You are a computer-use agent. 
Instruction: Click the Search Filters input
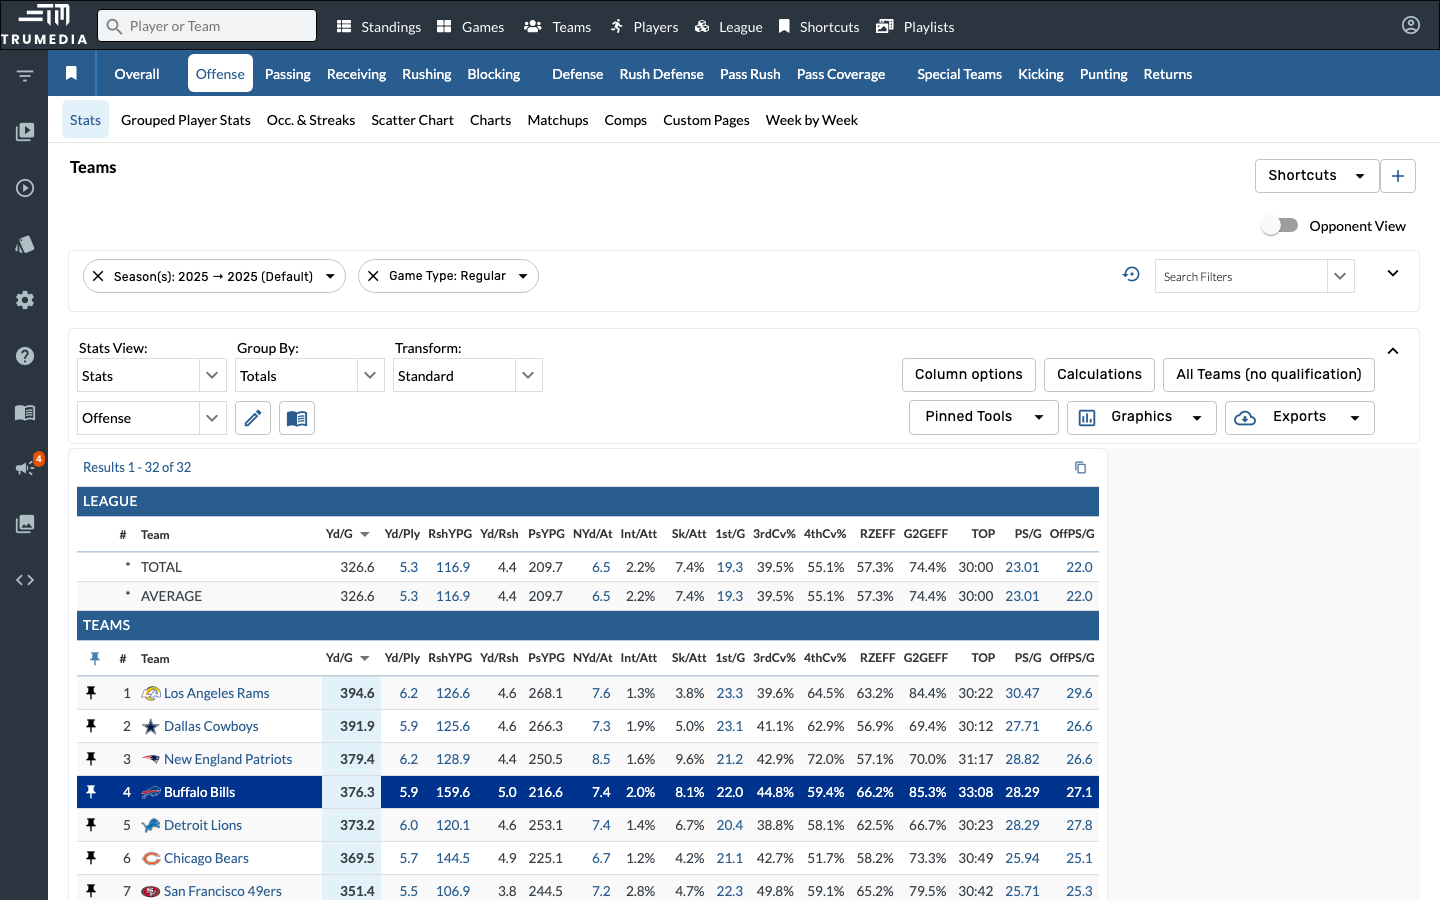pos(1241,276)
